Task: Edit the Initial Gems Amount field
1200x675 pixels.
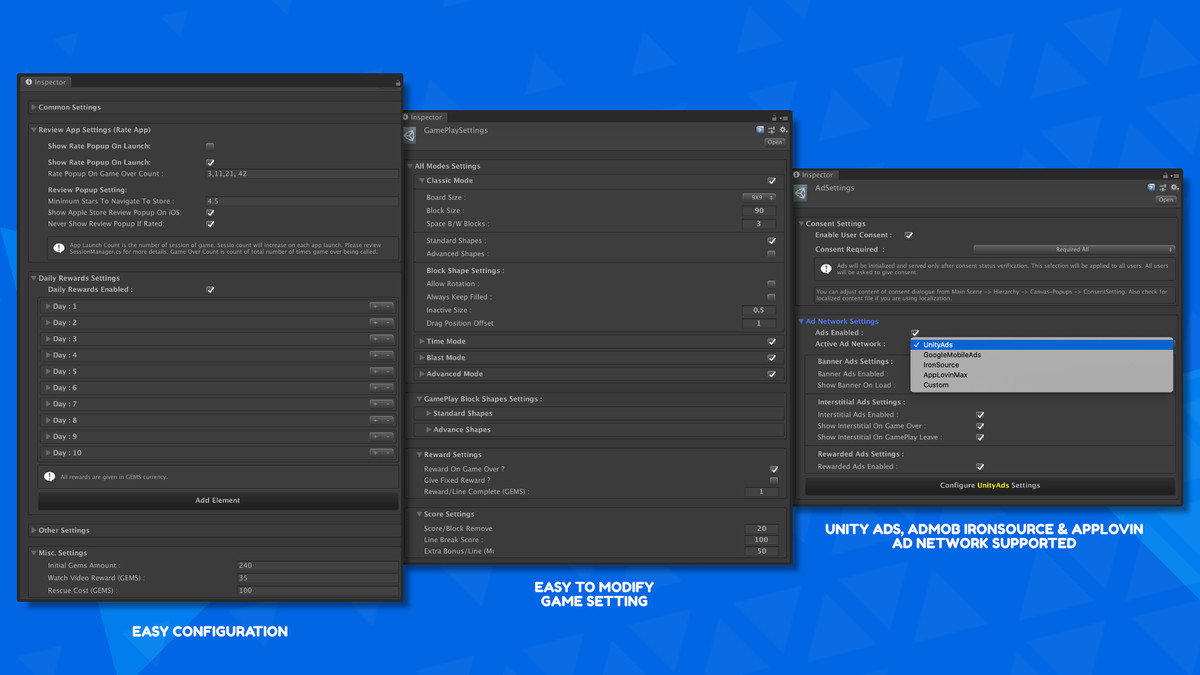Action: pos(317,566)
